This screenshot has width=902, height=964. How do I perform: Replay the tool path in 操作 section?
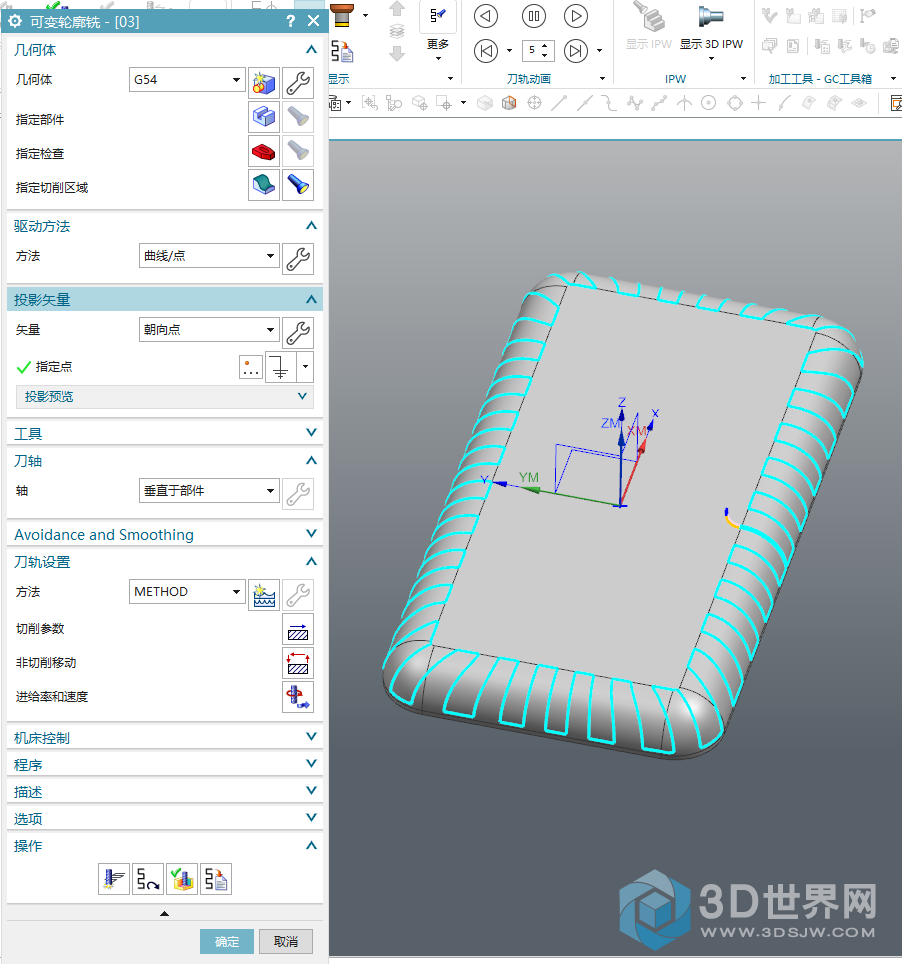[148, 879]
